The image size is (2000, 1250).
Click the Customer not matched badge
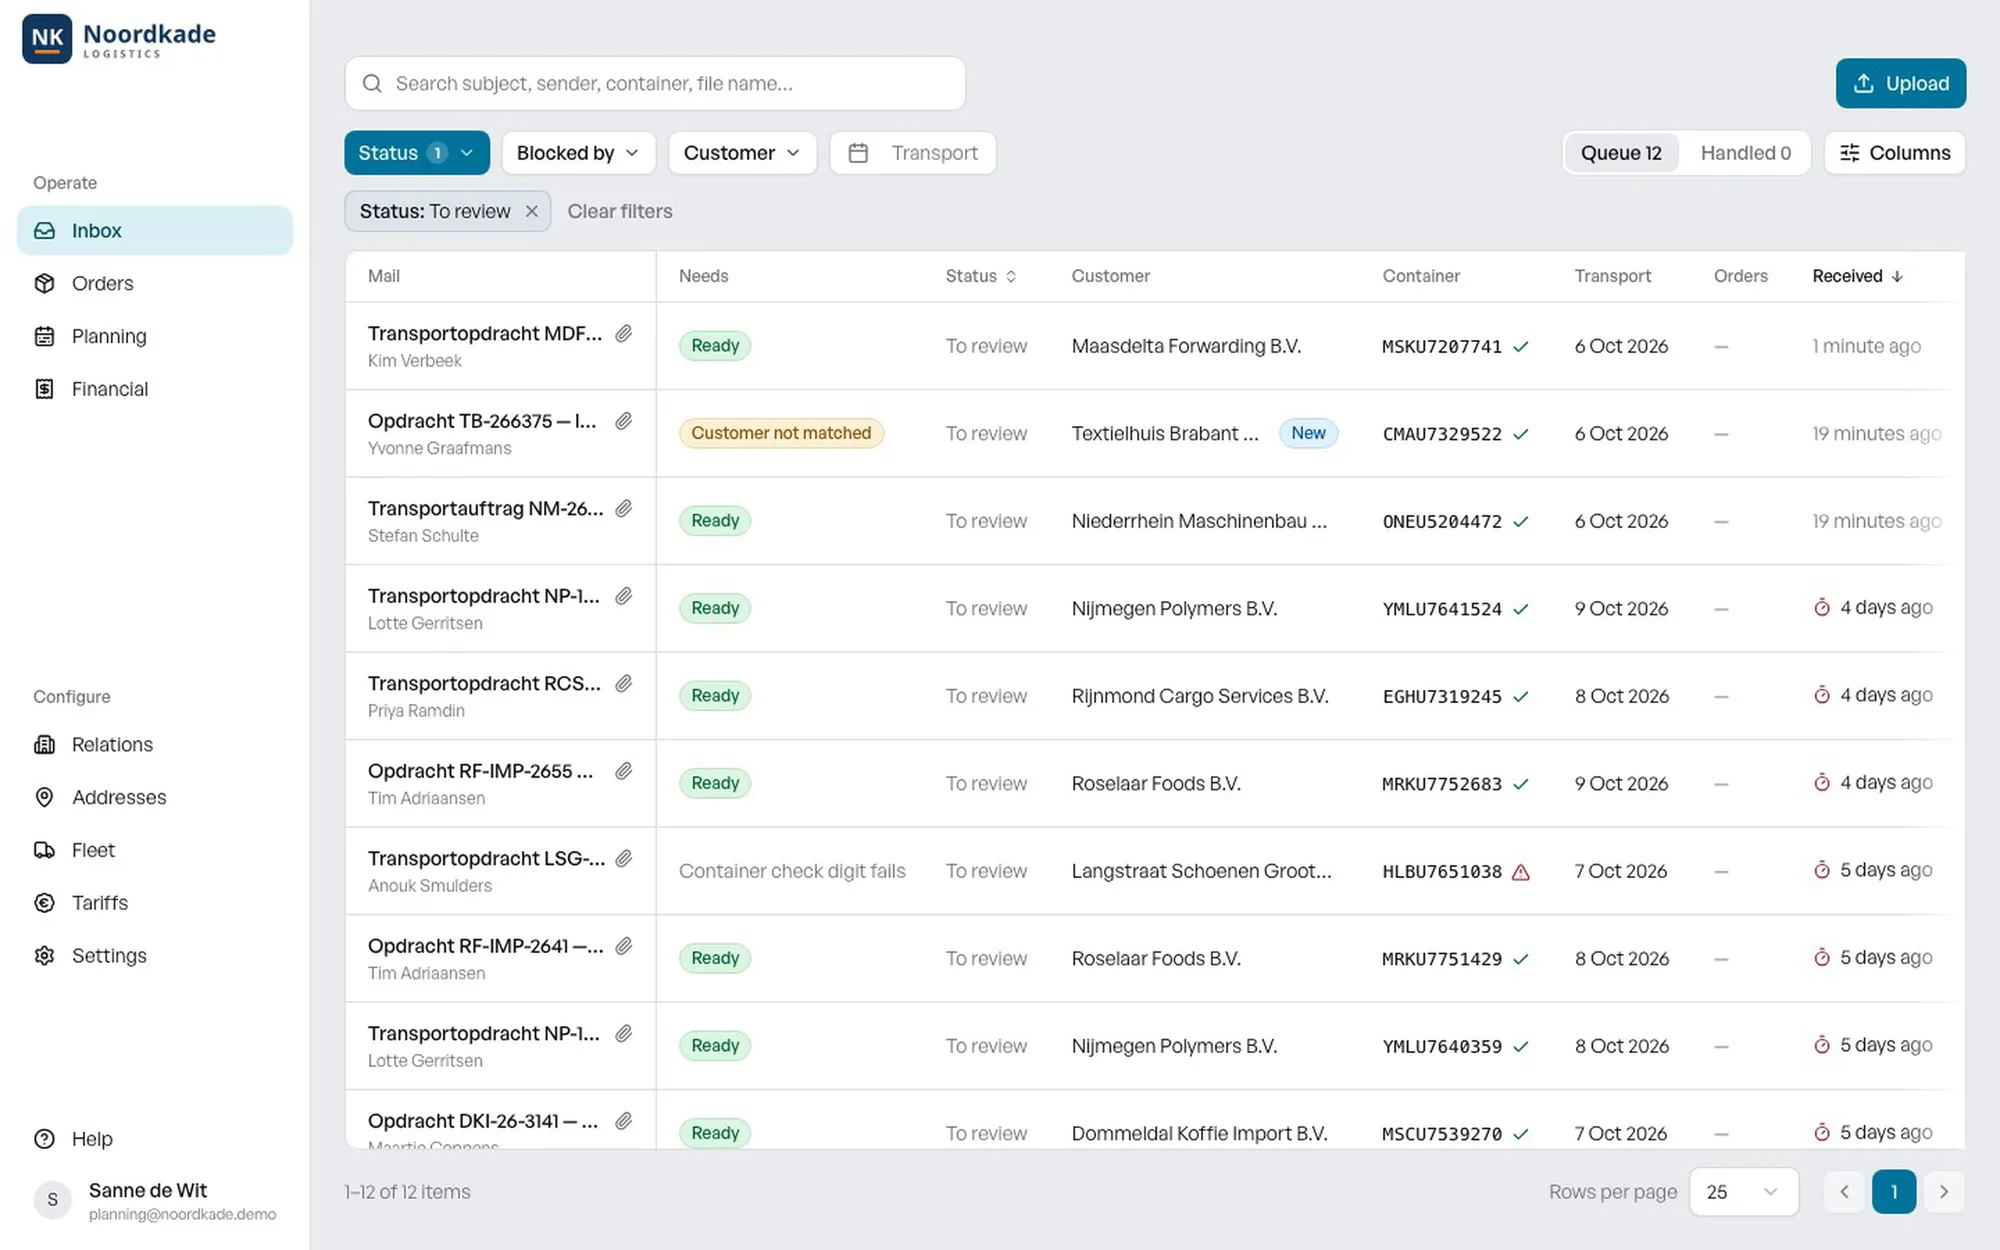pyautogui.click(x=781, y=434)
